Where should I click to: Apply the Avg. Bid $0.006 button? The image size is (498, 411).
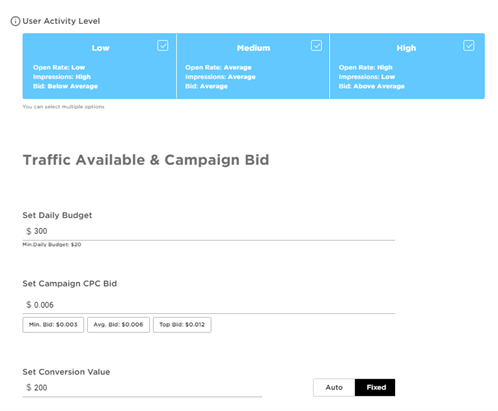point(118,325)
